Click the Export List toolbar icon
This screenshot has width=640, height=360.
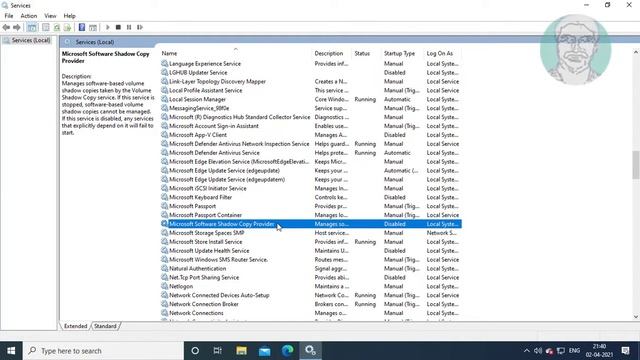point(67,27)
